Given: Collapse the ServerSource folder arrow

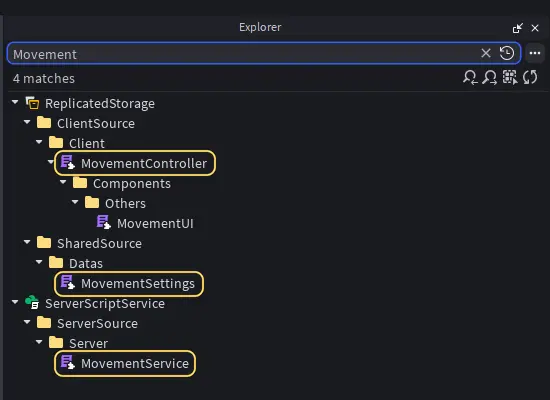Looking at the screenshot, I should point(27,322).
